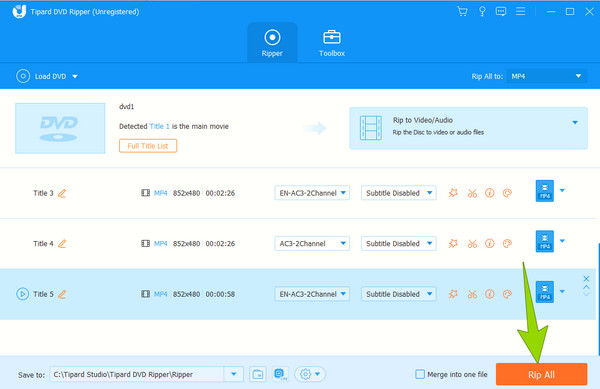This screenshot has height=389, width=600.
Task: Toggle the hardware acceleration chip icon
Action: tap(280, 374)
